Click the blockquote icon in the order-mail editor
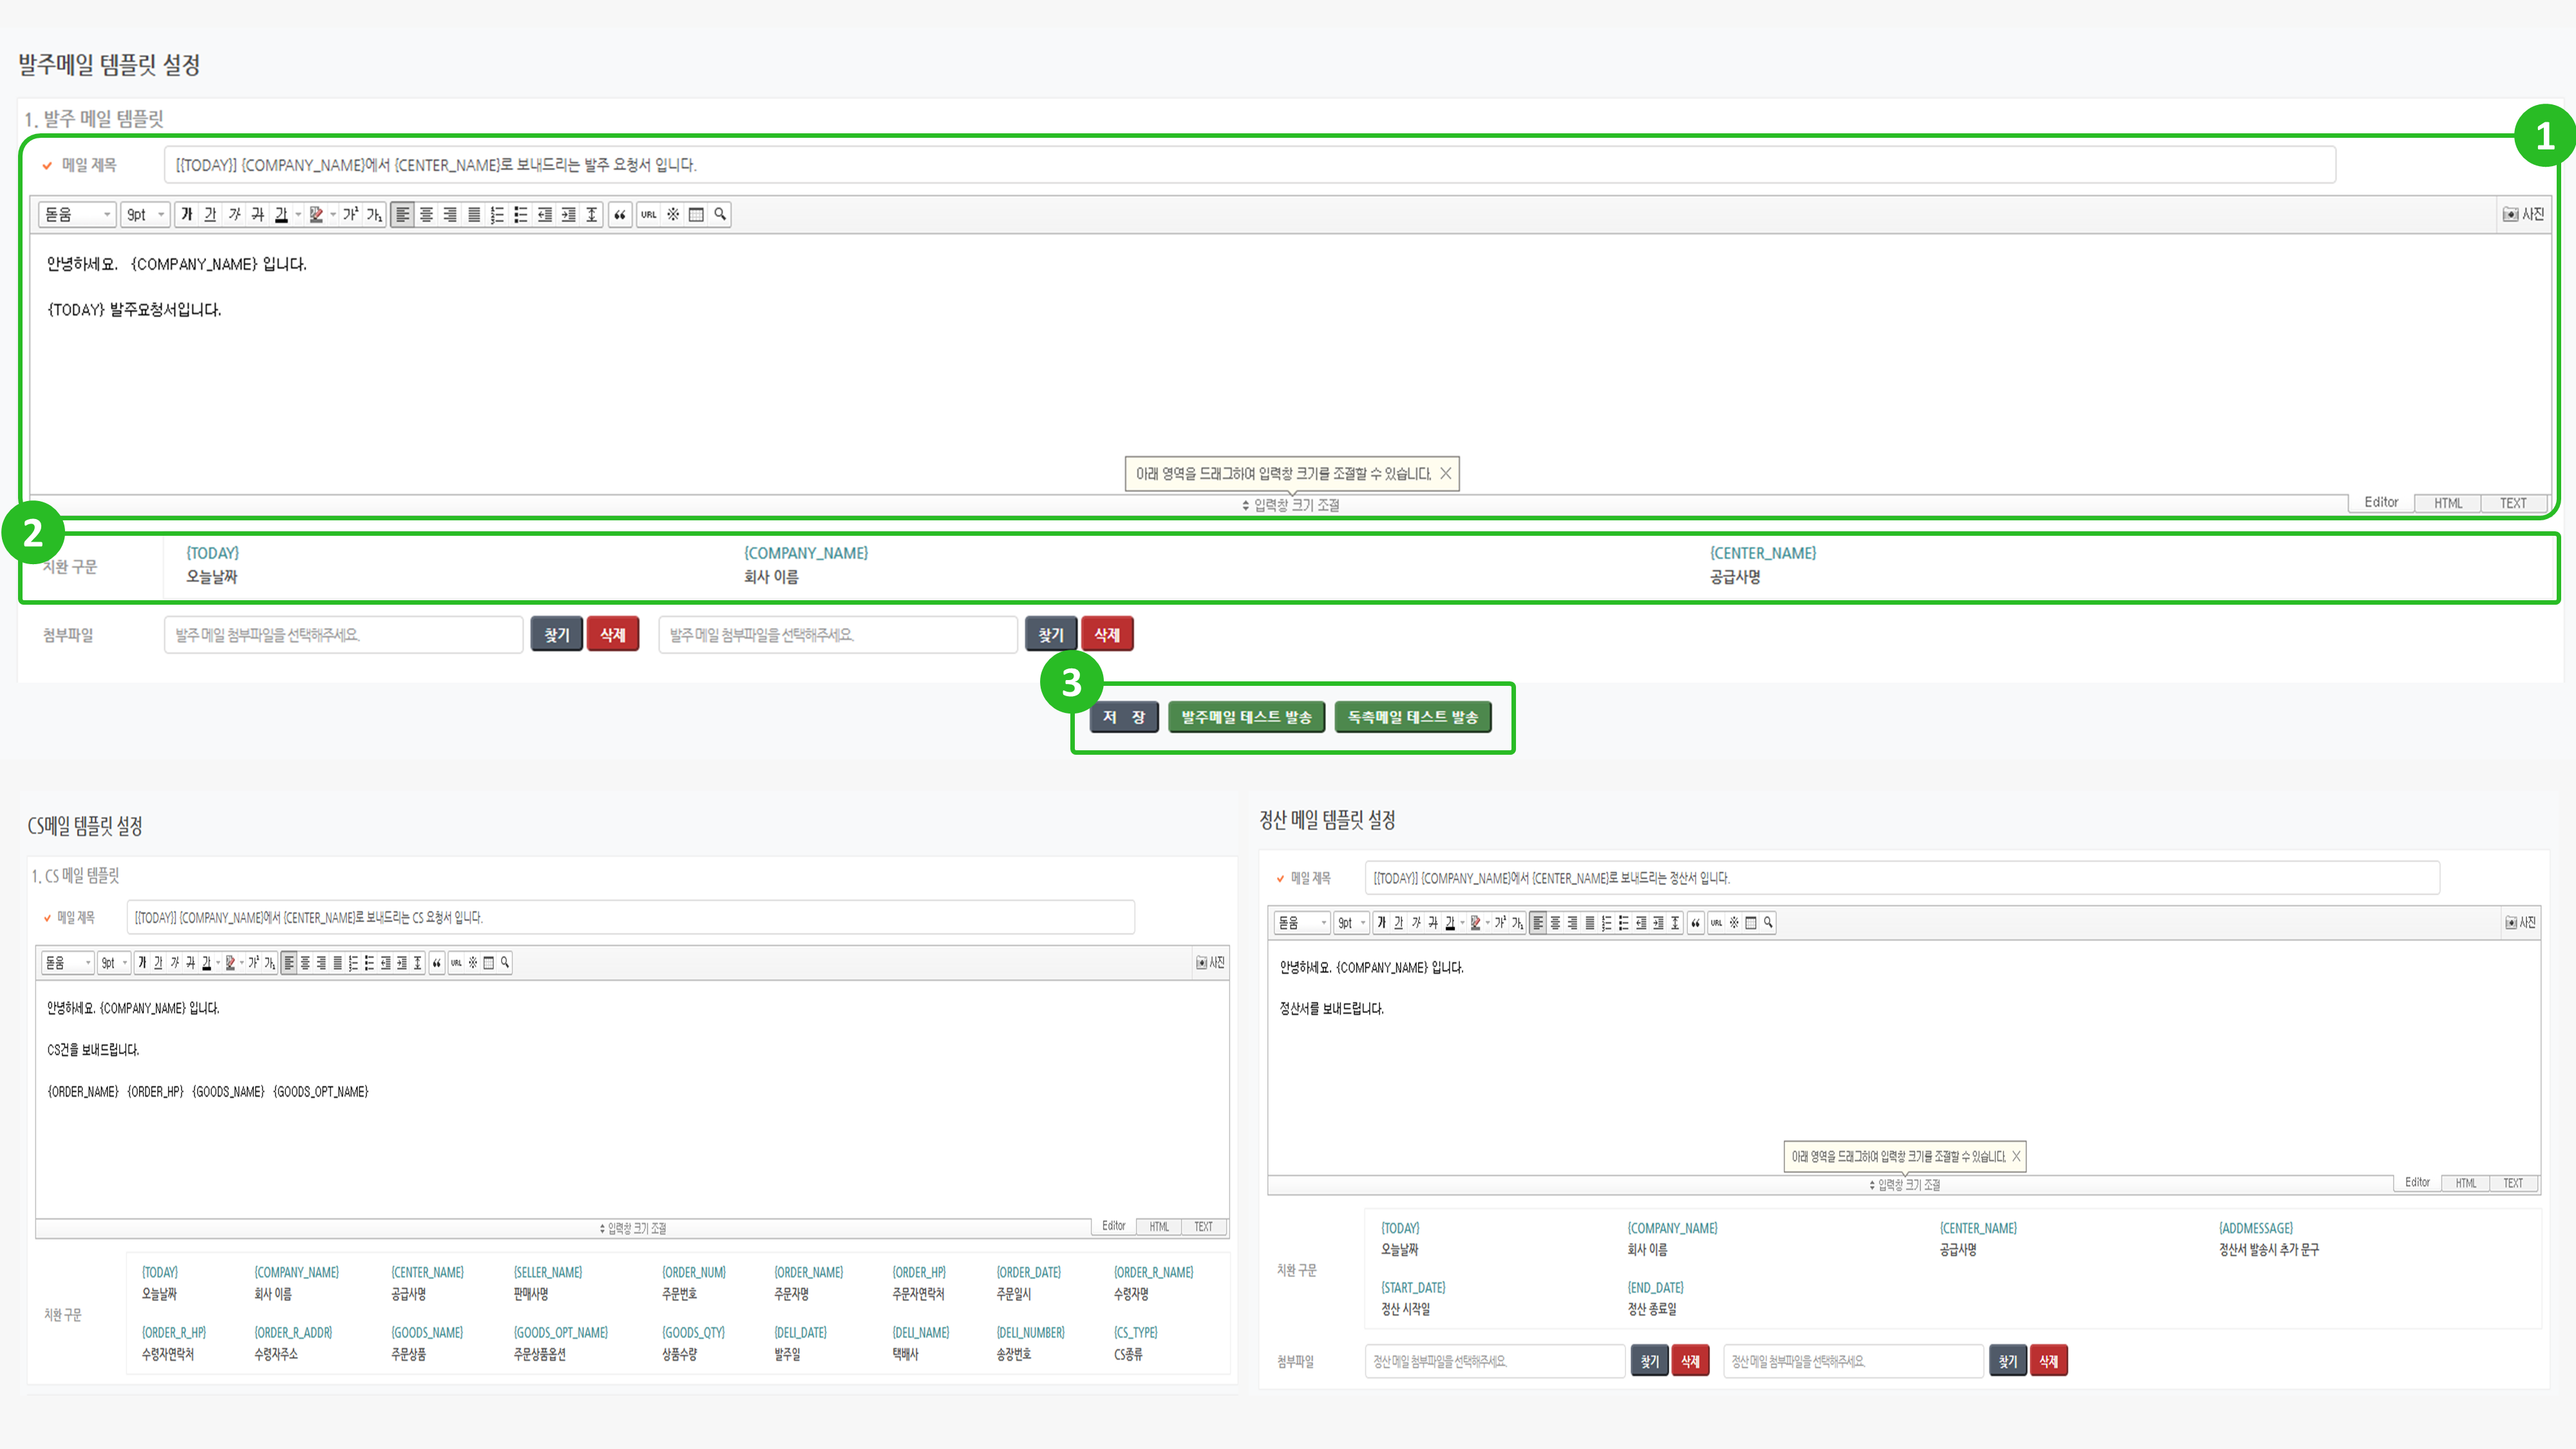 point(620,214)
